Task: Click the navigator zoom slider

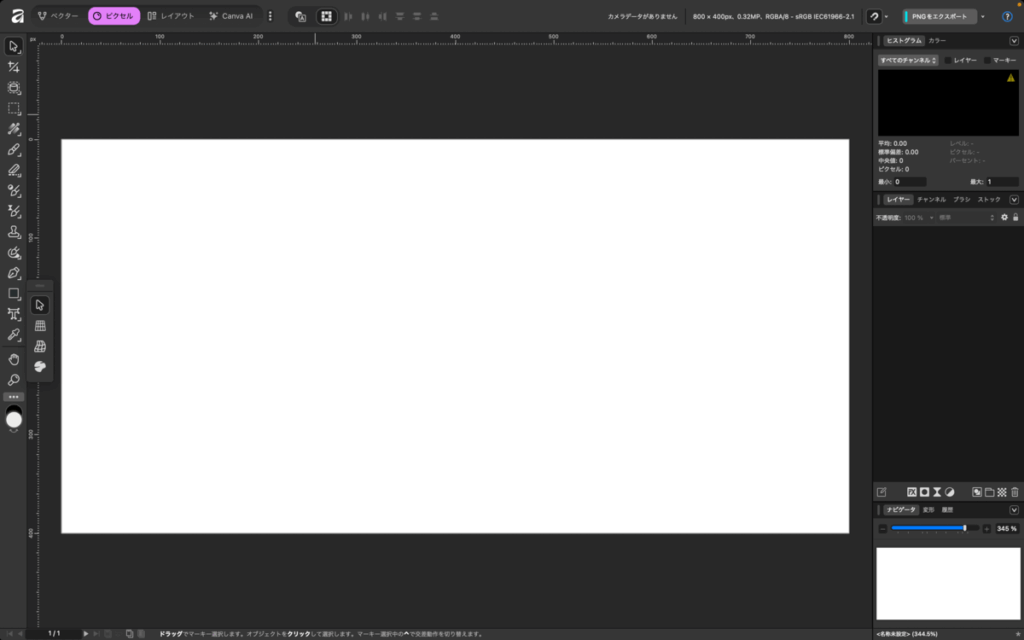Action: click(930, 528)
